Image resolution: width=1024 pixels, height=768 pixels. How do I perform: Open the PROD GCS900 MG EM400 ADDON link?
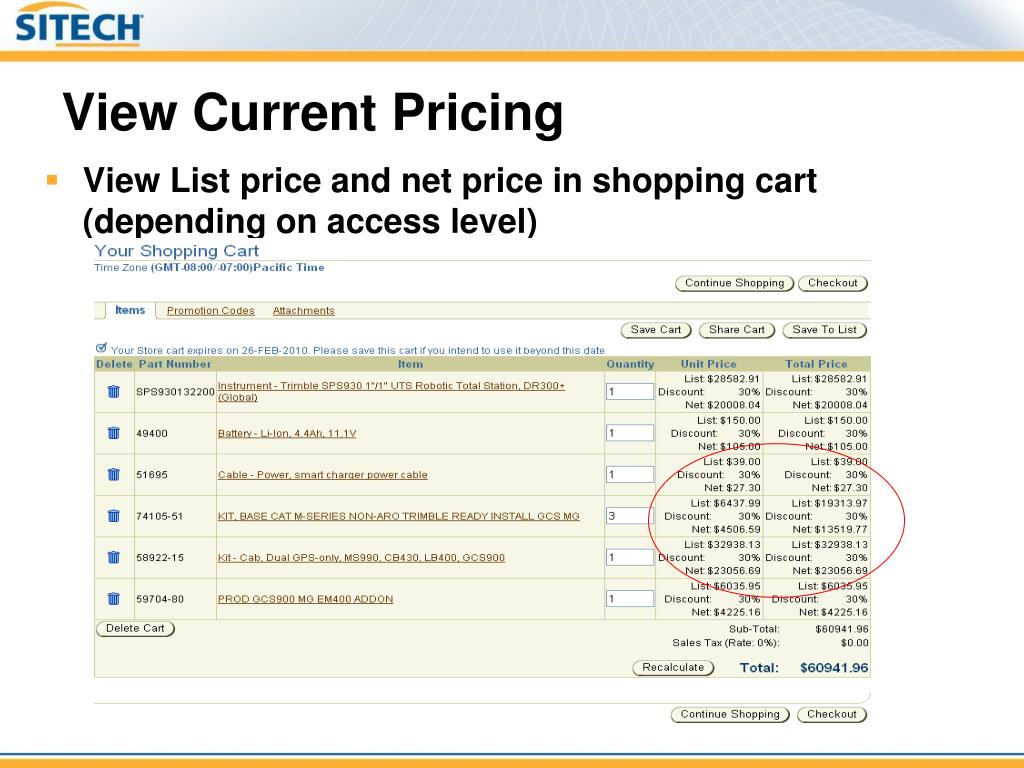point(305,599)
